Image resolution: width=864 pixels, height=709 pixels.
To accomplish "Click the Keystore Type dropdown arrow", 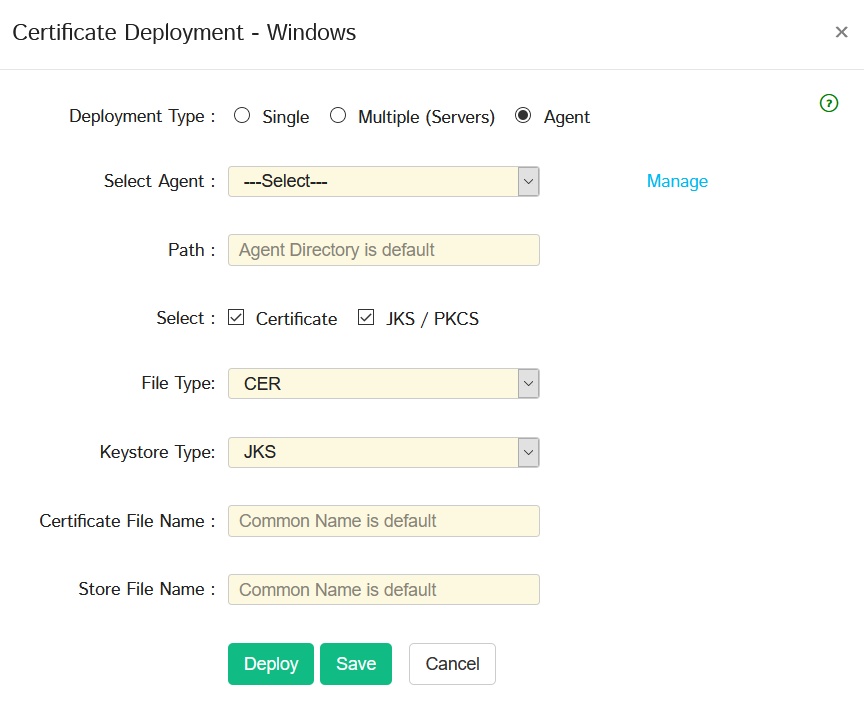I will click(529, 452).
